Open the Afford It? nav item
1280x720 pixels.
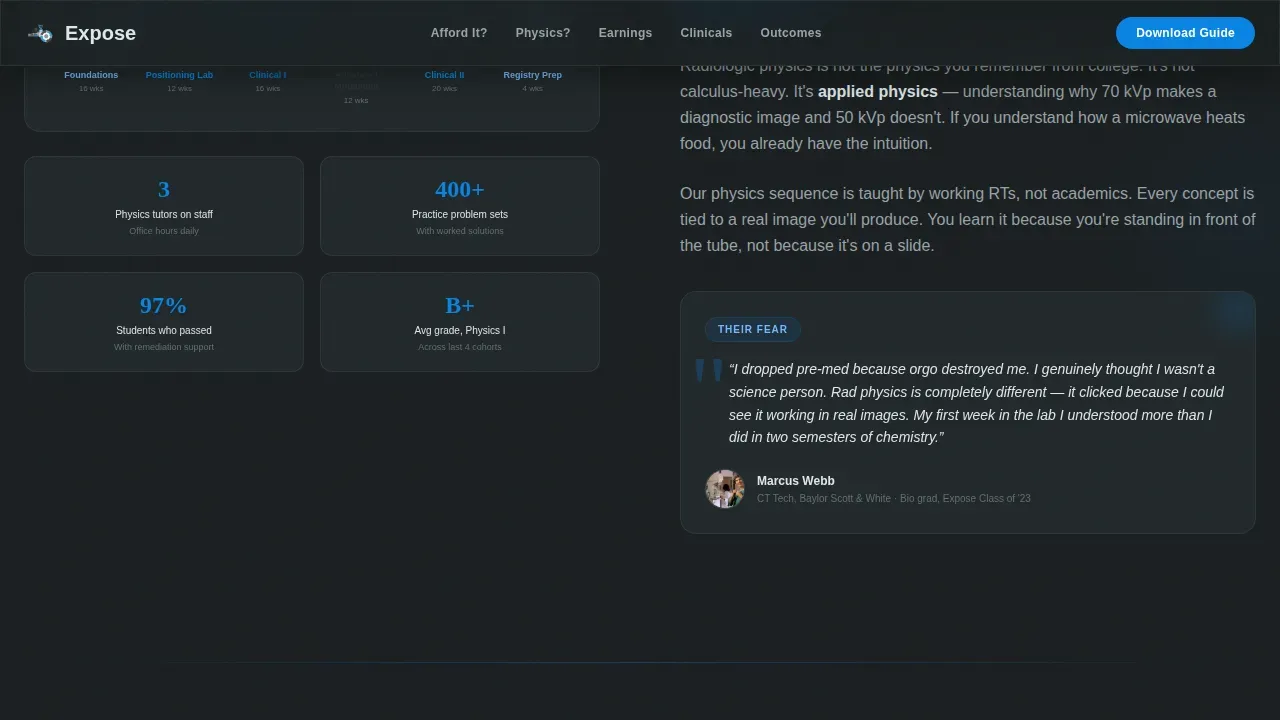pos(459,33)
